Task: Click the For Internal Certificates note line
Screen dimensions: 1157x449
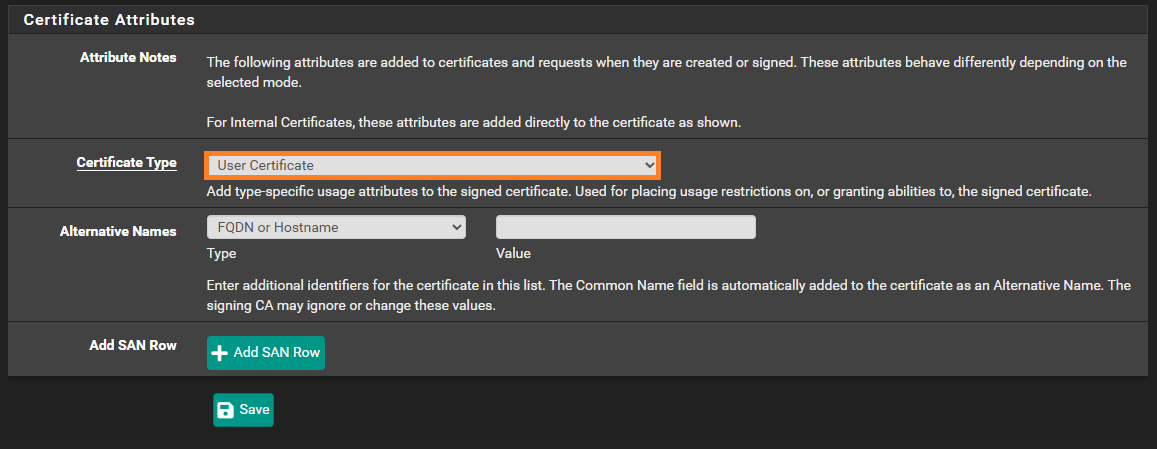Action: [x=474, y=123]
